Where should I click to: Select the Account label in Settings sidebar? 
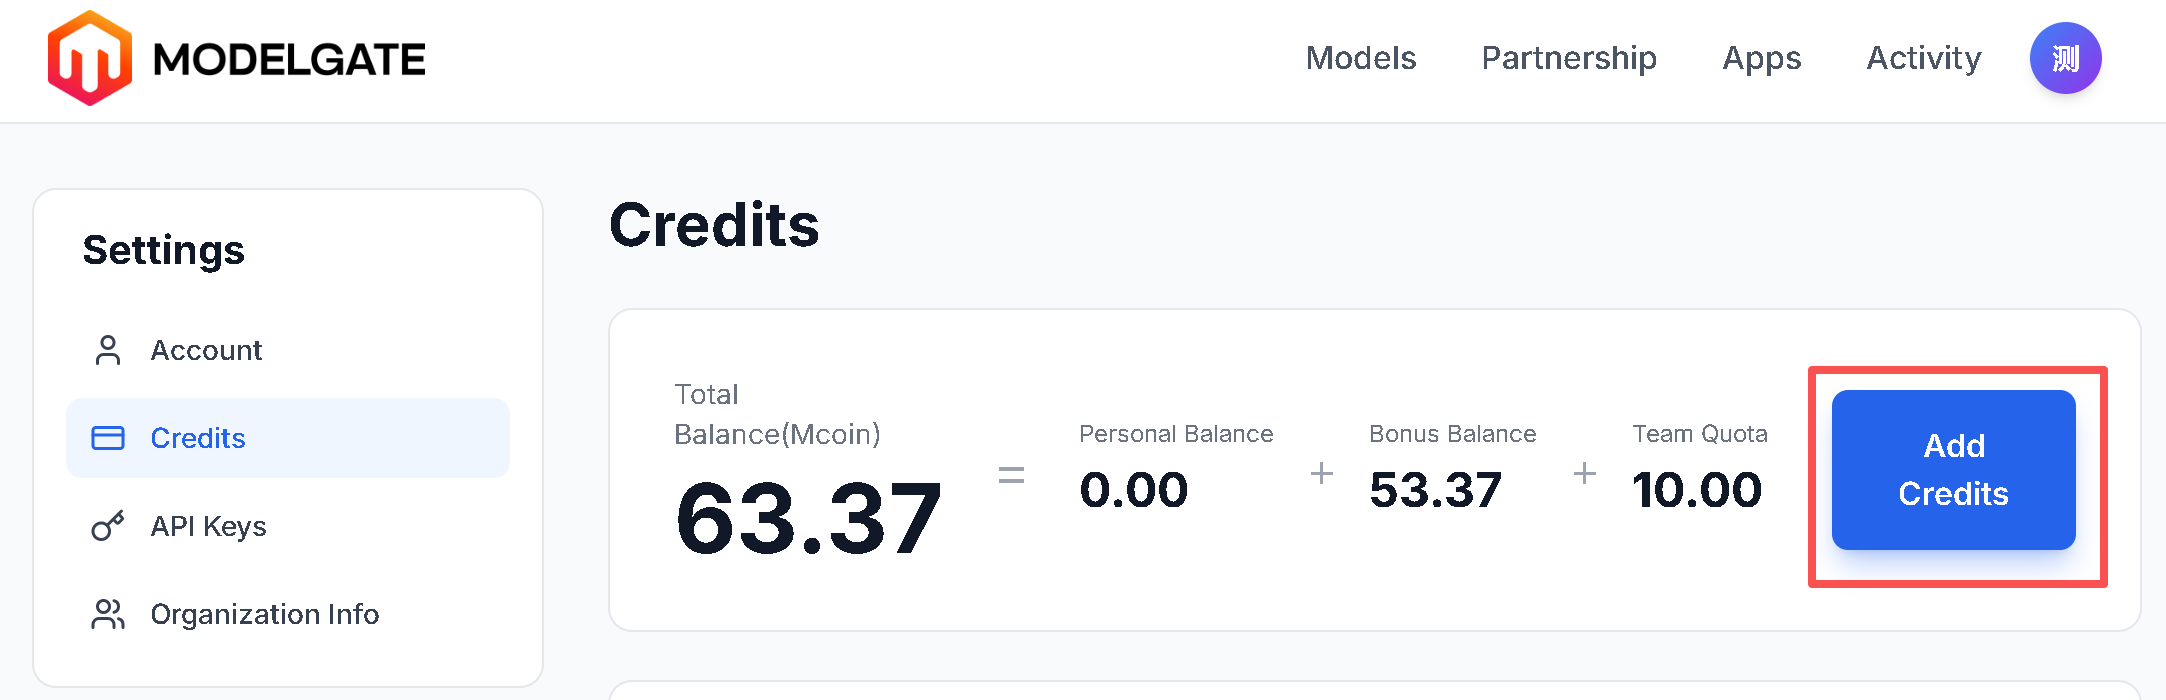206,350
